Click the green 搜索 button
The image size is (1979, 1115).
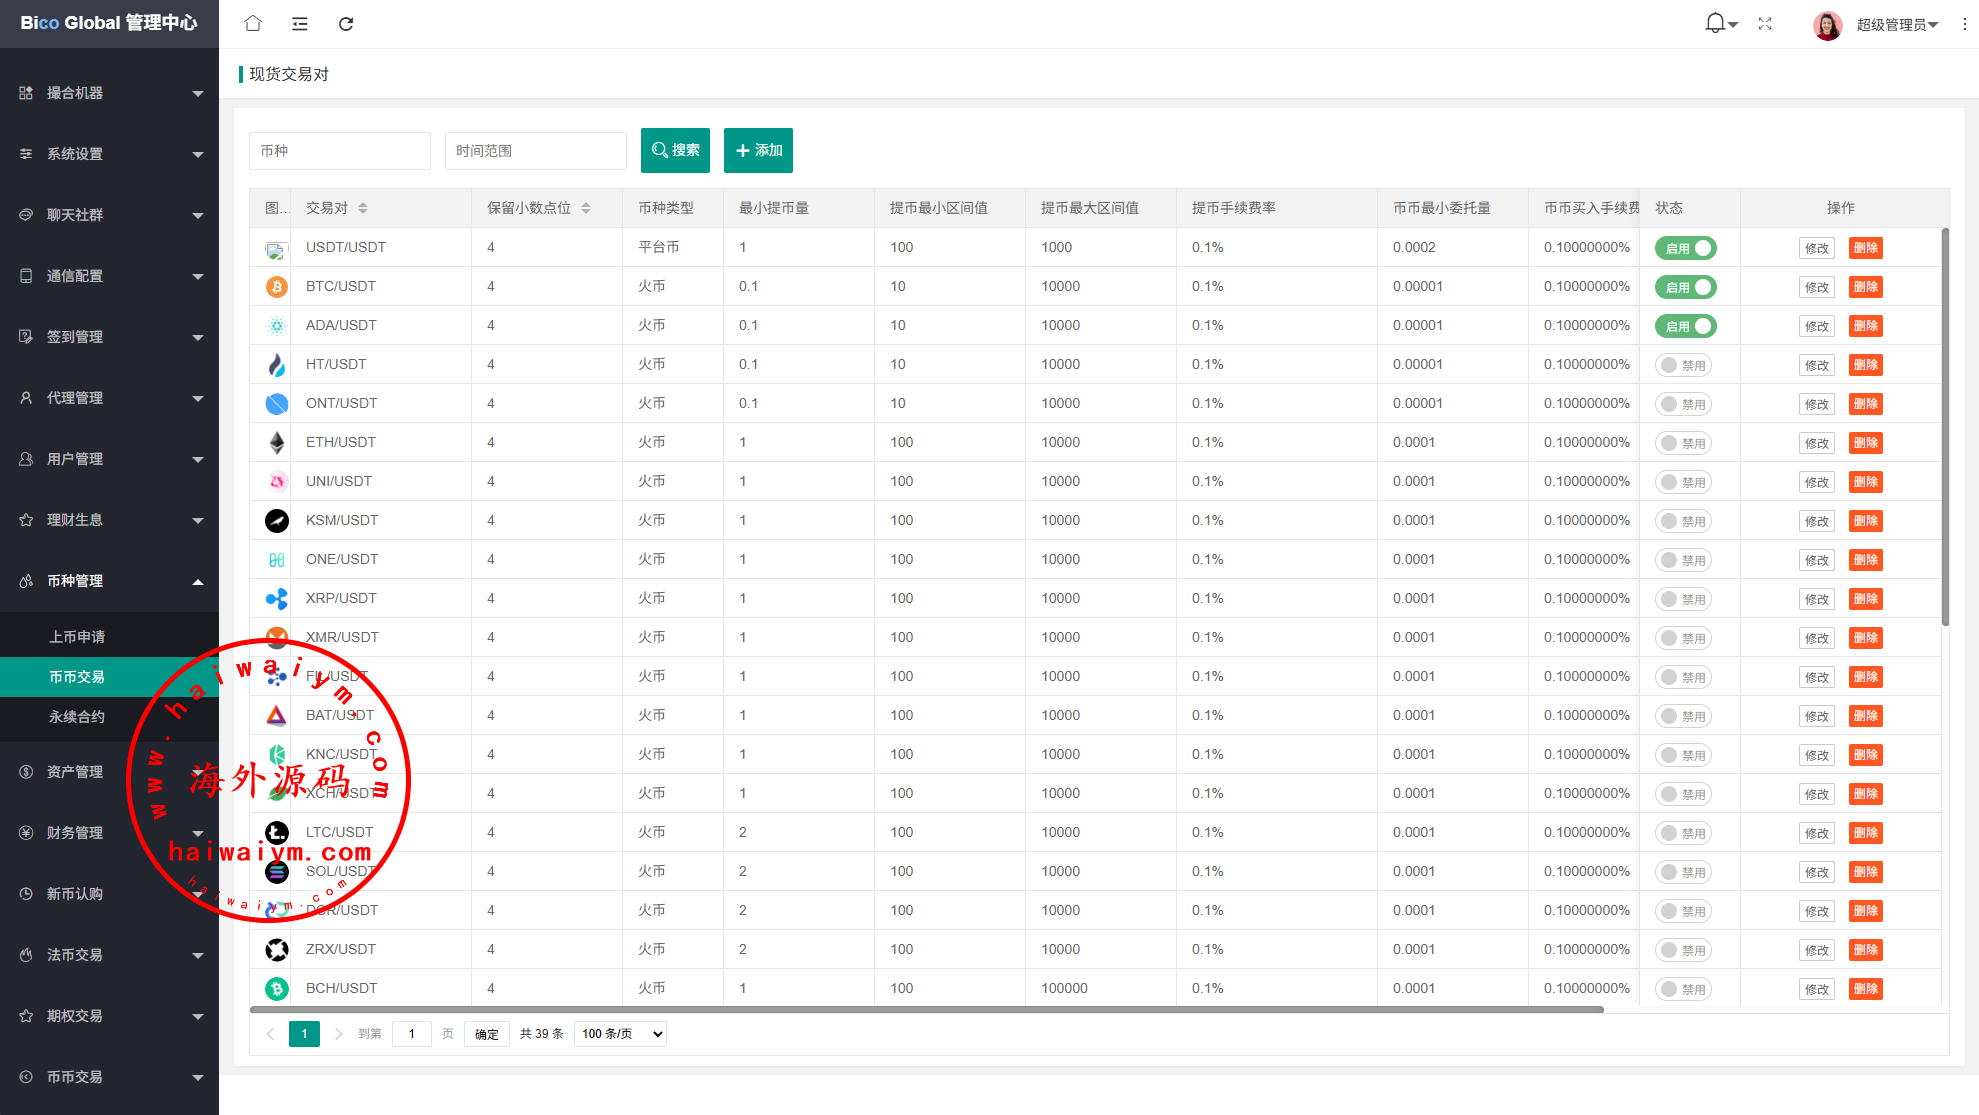(x=675, y=150)
